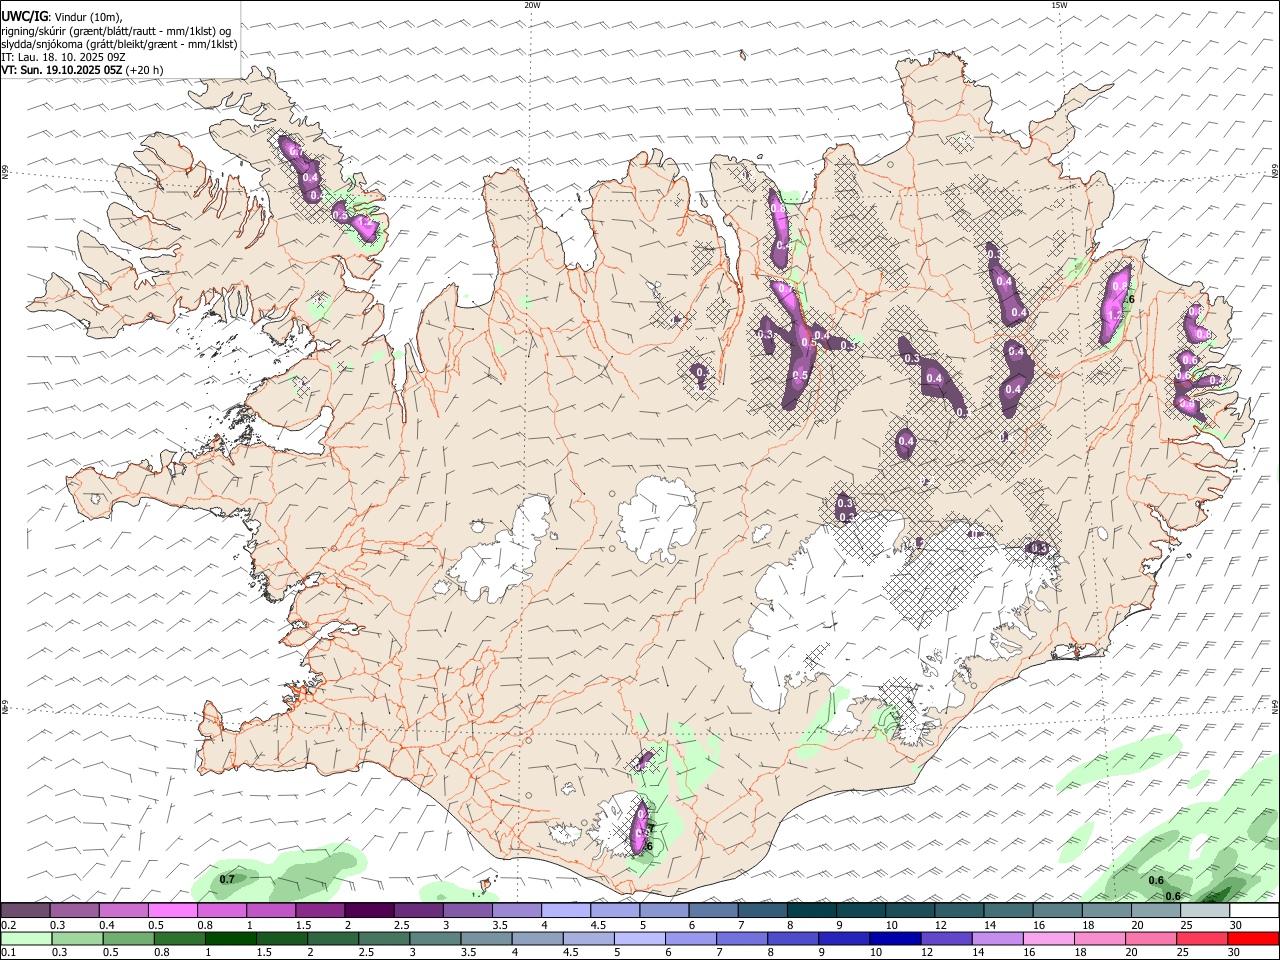Select the light green 0.3 rain scale swatch
Screen dimensions: 1280x960
point(78,938)
